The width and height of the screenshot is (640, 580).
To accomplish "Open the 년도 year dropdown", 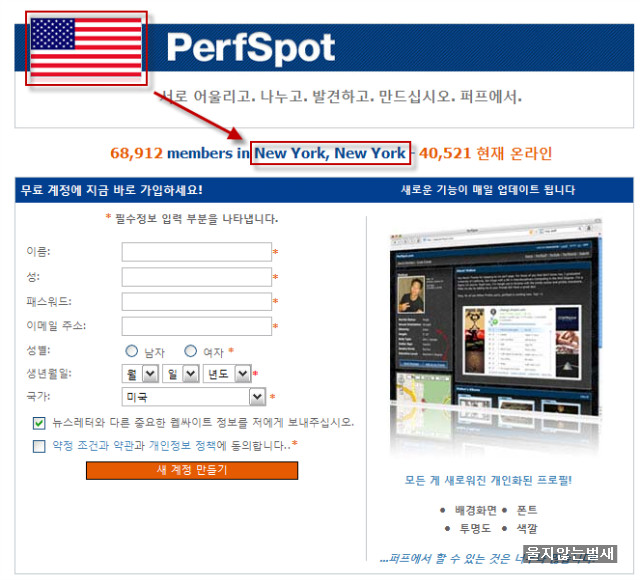I will pyautogui.click(x=227, y=373).
